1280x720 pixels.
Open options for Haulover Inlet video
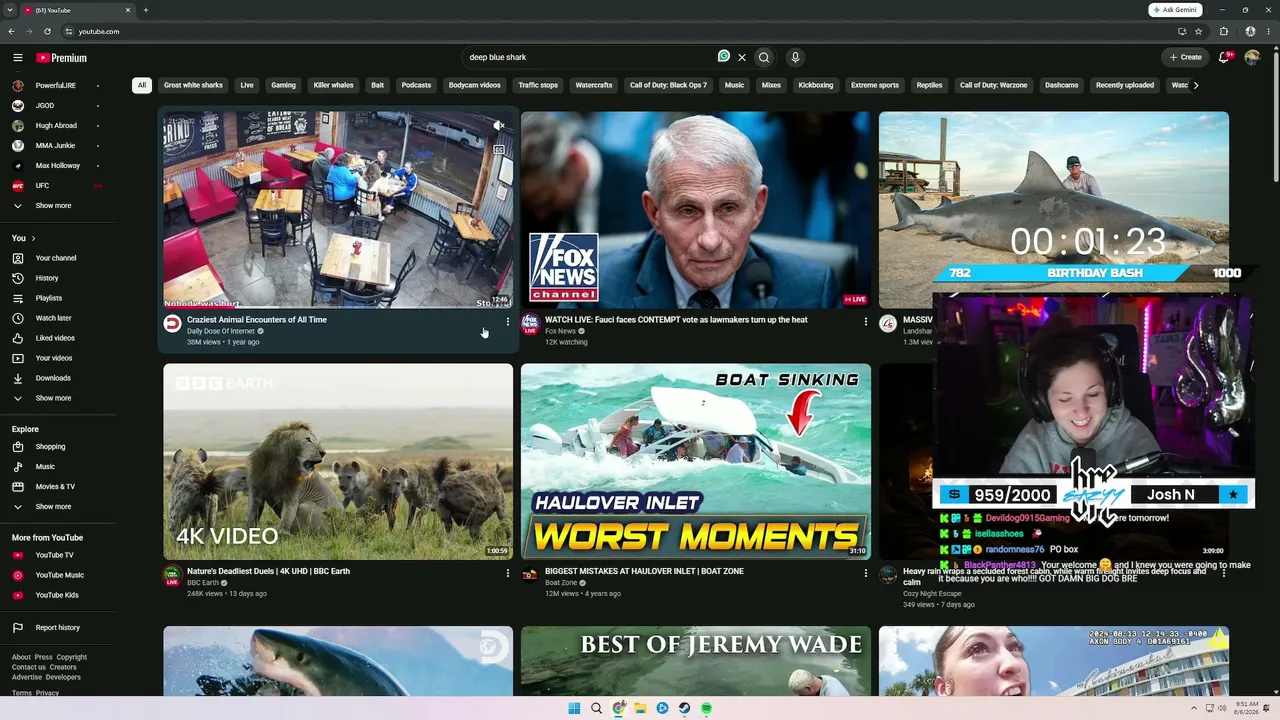coord(866,573)
